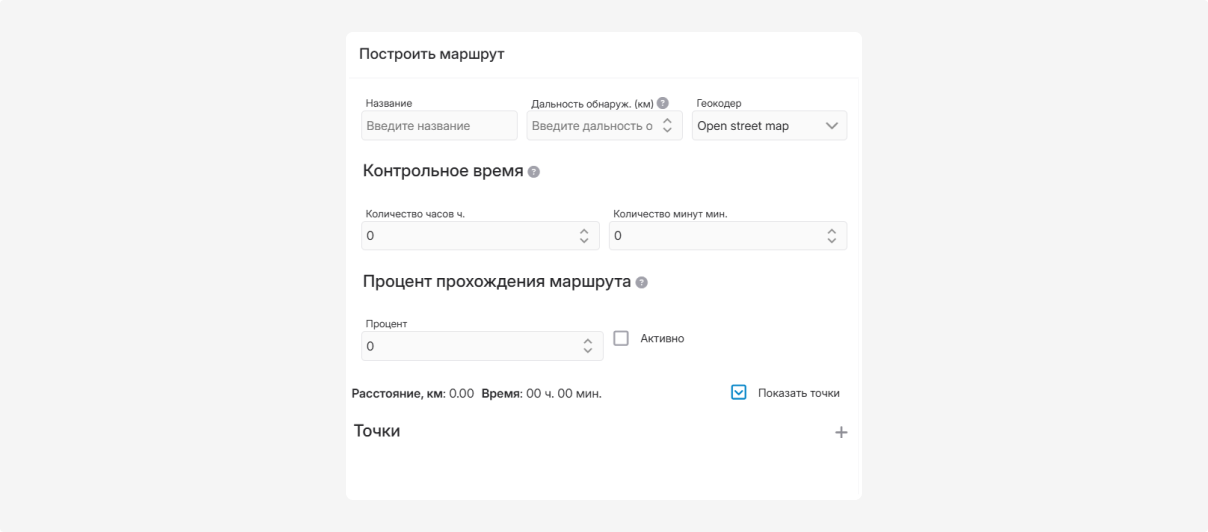Click help icon beside Процент прохождения маршрута

pos(642,282)
